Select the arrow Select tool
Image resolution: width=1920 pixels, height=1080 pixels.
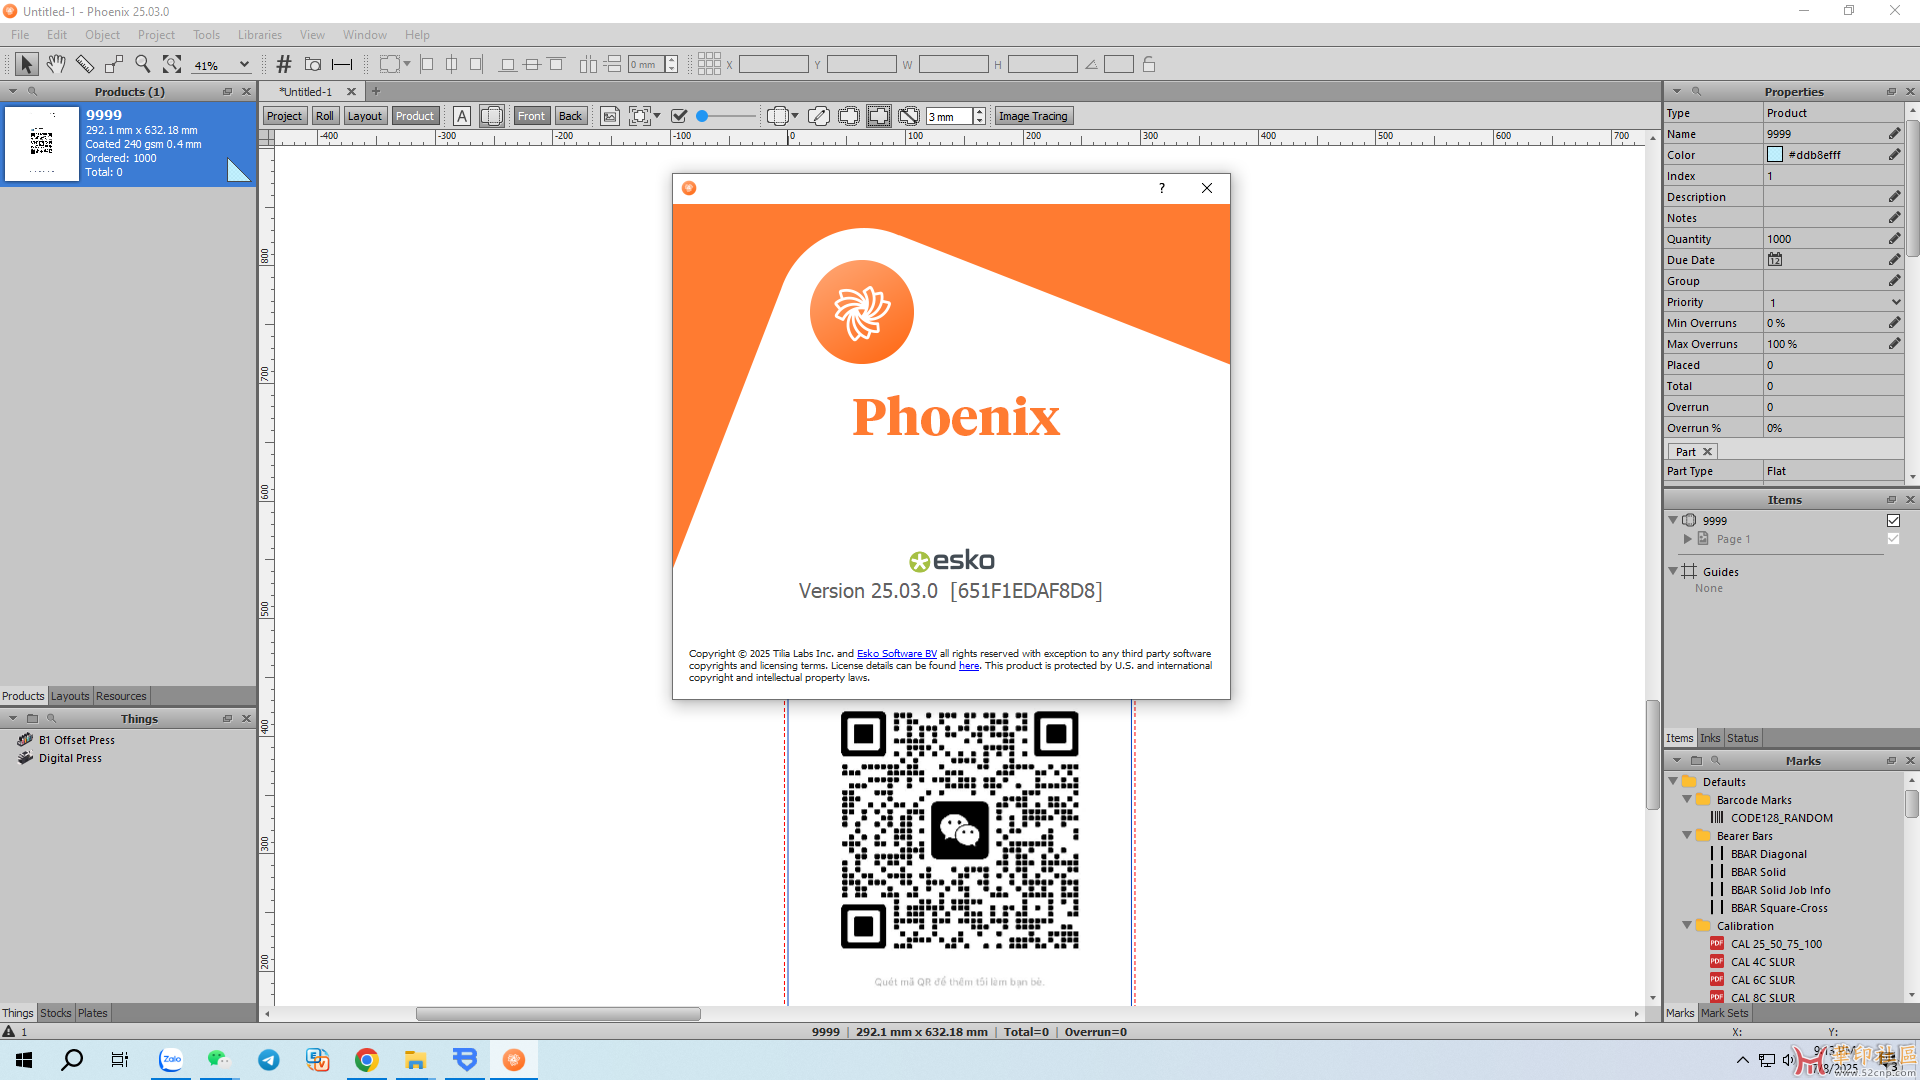click(26, 64)
